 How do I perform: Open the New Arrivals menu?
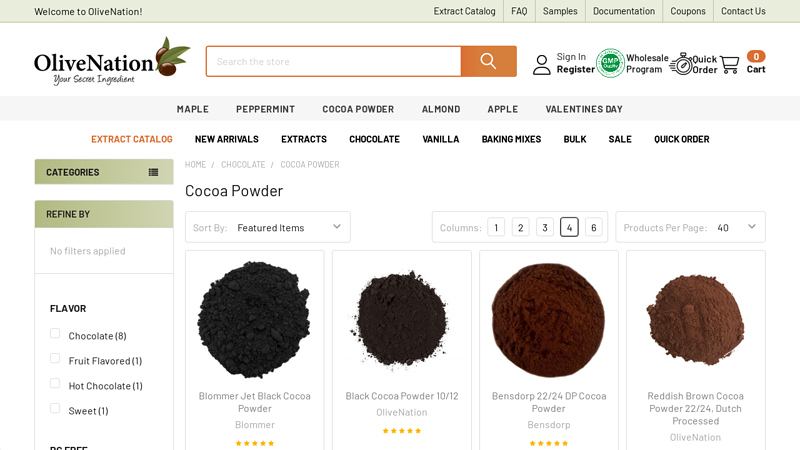(x=227, y=139)
